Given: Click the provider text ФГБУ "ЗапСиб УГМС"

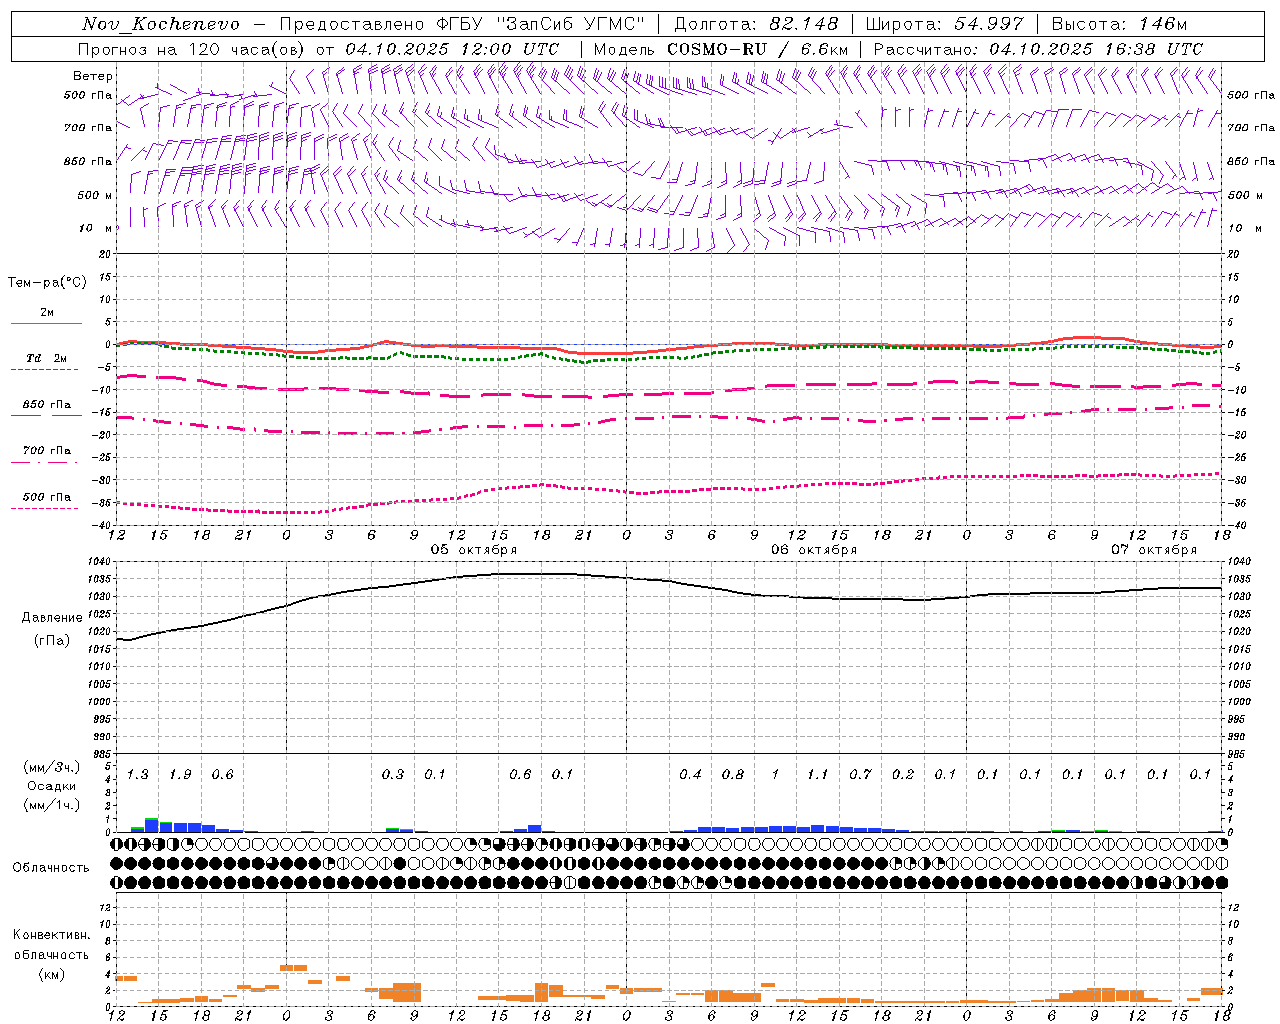Looking at the screenshot, I should coord(541,24).
